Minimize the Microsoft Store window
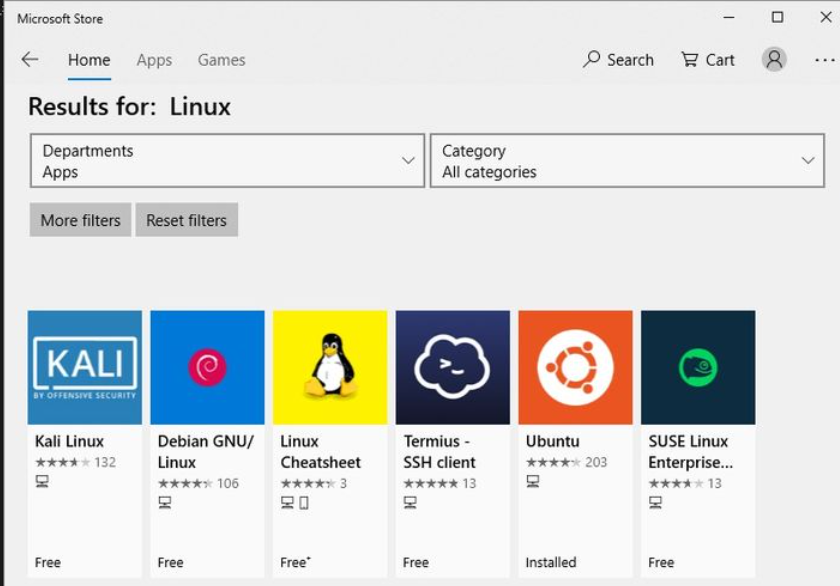The width and height of the screenshot is (840, 586). click(x=729, y=17)
